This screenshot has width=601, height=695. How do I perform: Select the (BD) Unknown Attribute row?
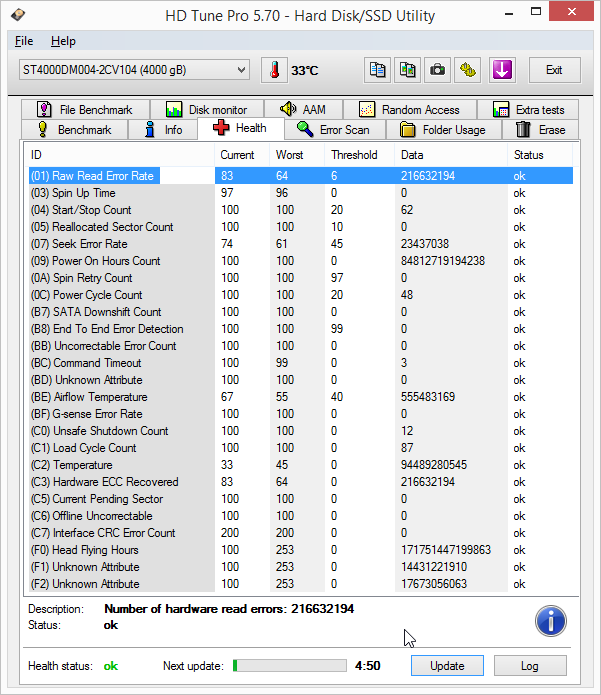click(301, 380)
